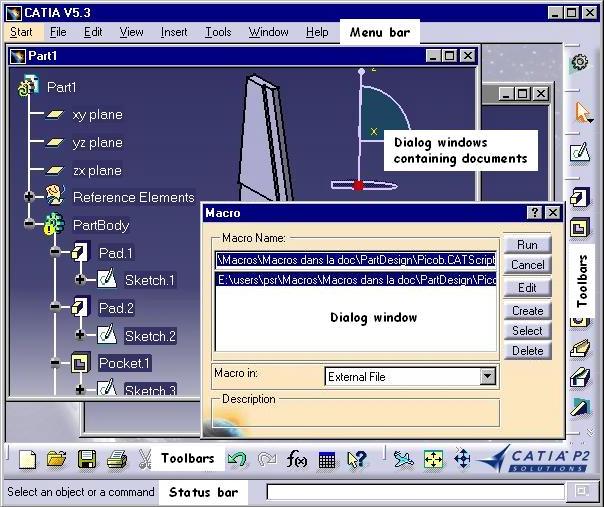604x507 pixels.
Task: Click Delete in the Macro dialog
Action: click(527, 351)
